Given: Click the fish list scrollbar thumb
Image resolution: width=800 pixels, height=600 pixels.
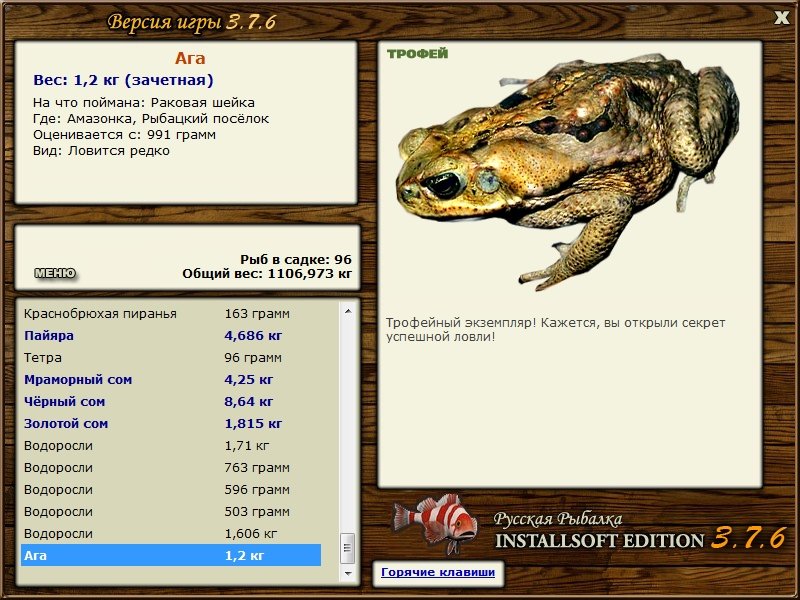Looking at the screenshot, I should 348,548.
